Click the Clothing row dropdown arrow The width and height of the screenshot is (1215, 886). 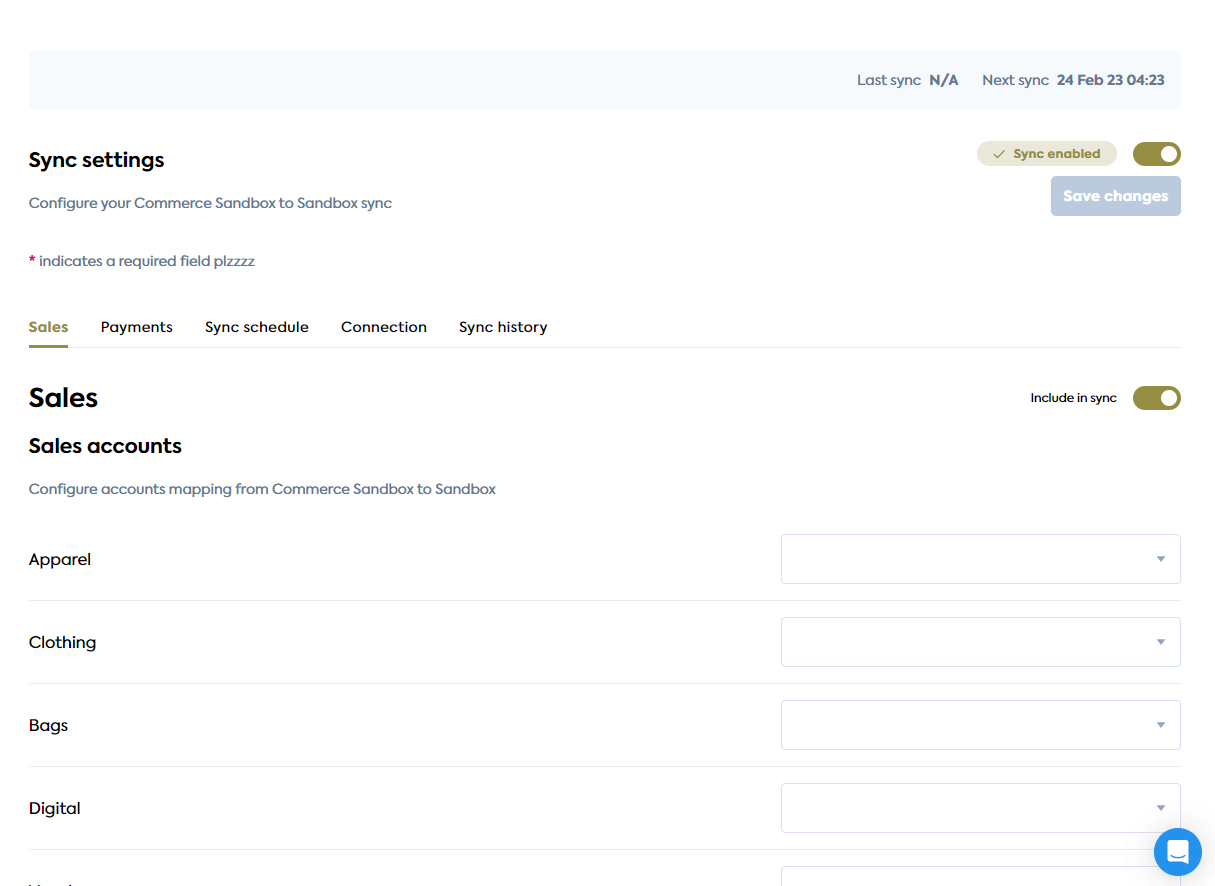1160,642
